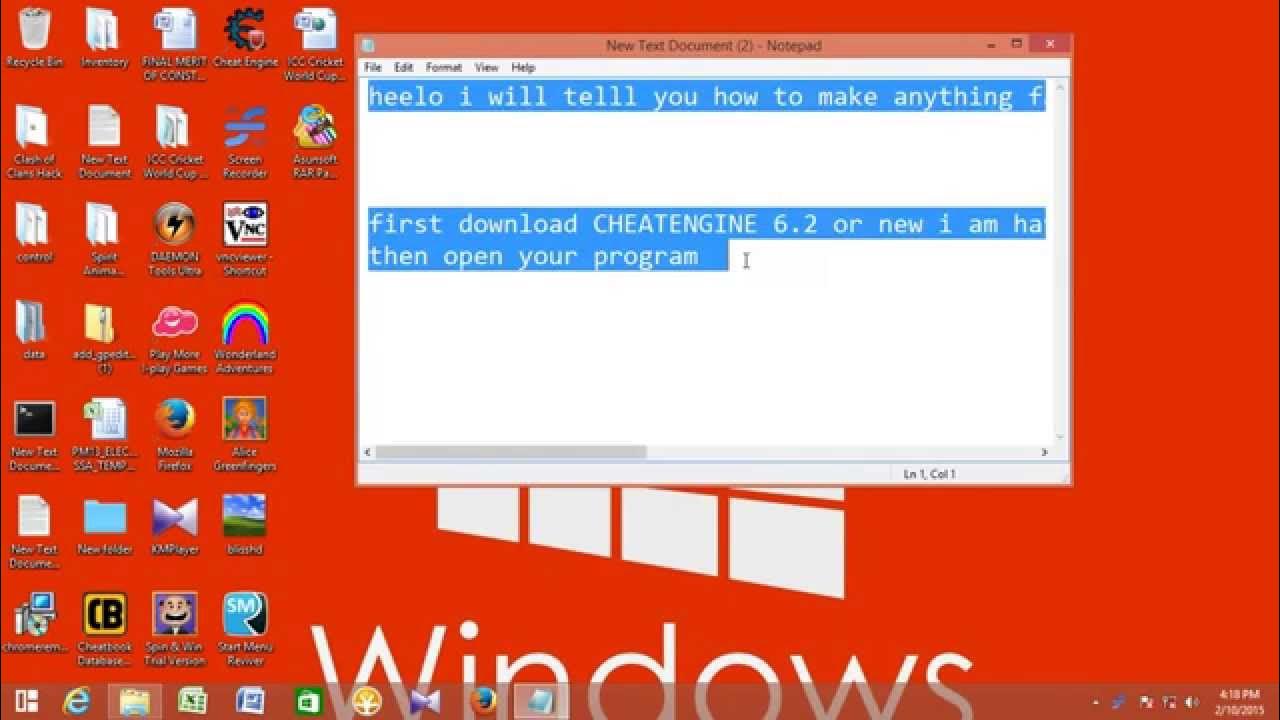Open Action Center flag in tray
The height and width of the screenshot is (720, 1280).
(x=1146, y=702)
